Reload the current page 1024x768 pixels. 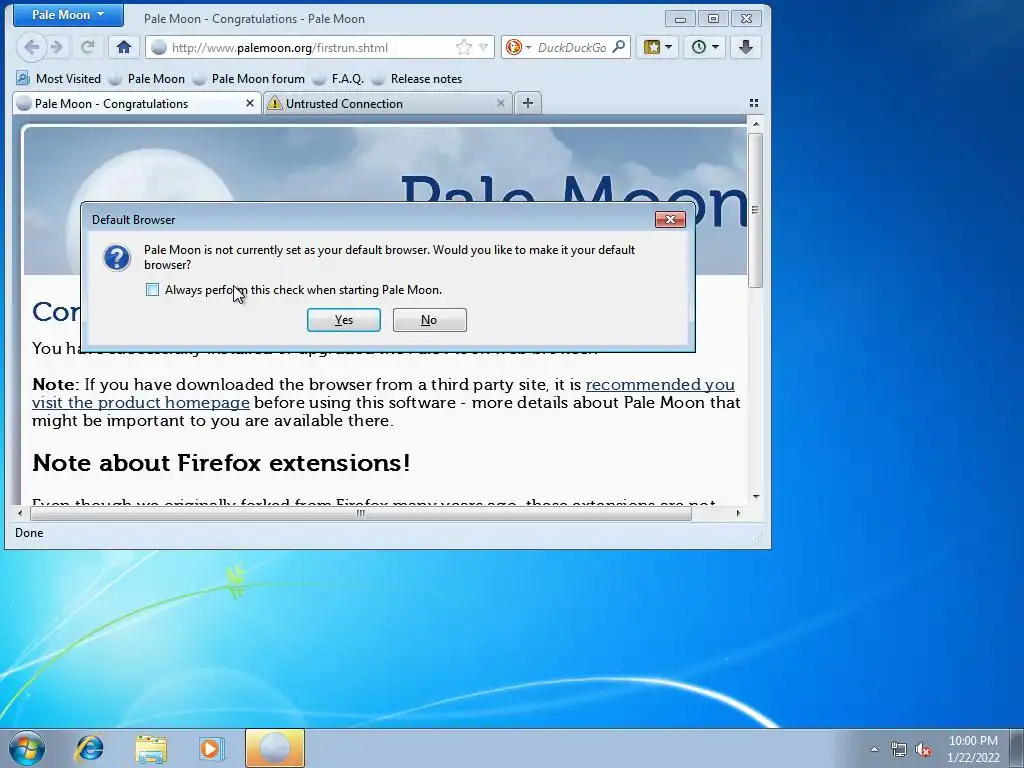pyautogui.click(x=88, y=47)
